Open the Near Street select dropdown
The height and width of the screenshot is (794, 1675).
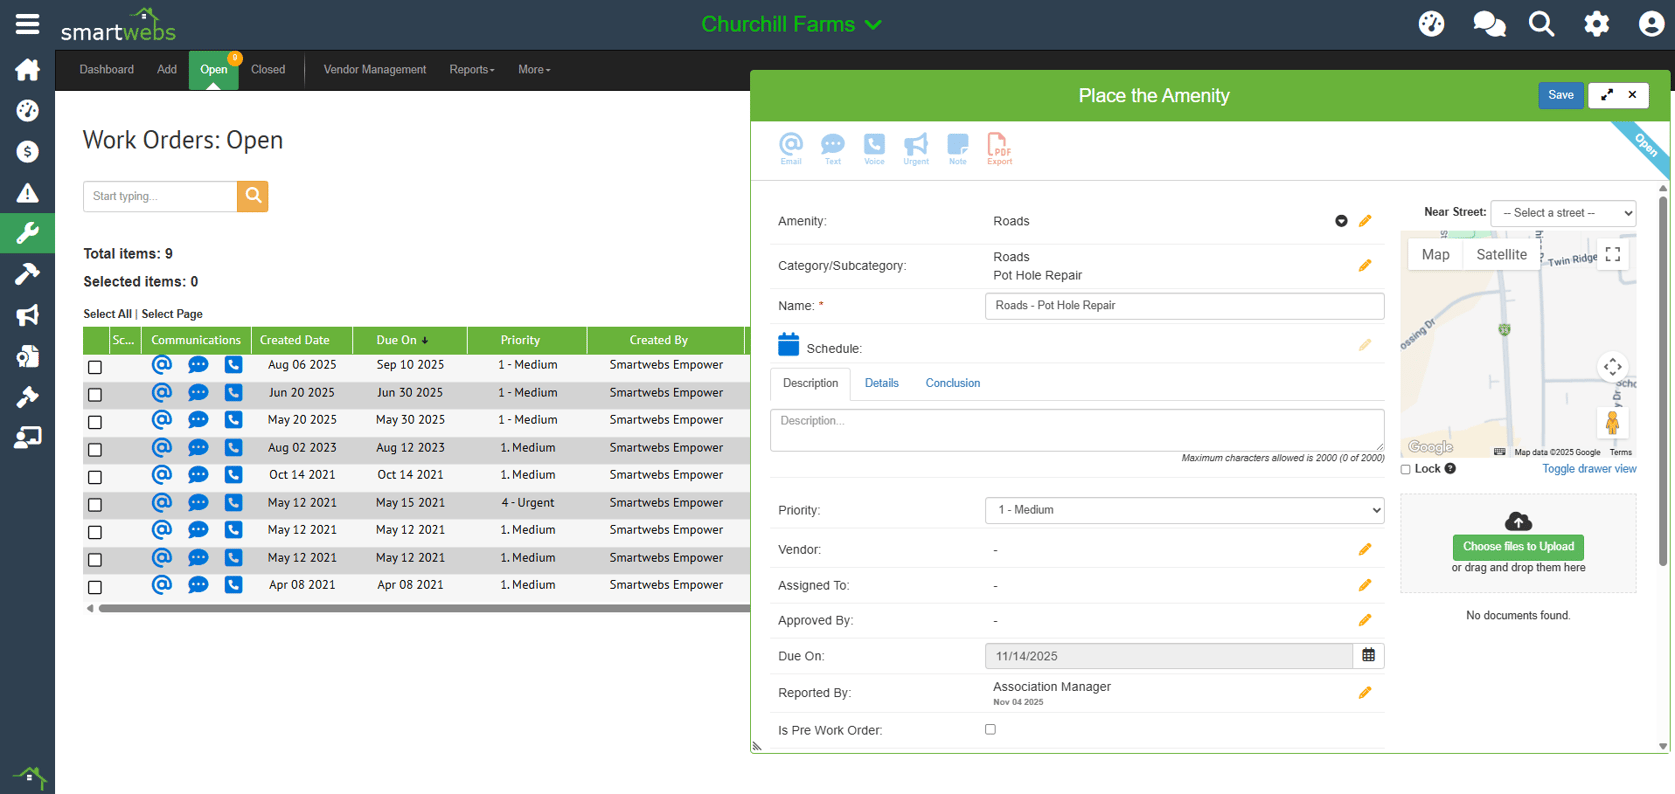pos(1563,213)
